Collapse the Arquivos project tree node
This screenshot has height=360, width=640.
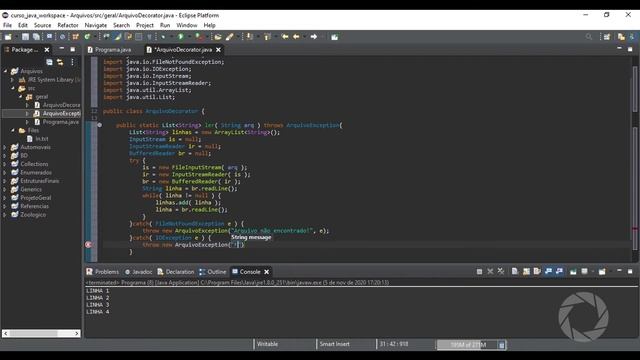[x=6, y=71]
